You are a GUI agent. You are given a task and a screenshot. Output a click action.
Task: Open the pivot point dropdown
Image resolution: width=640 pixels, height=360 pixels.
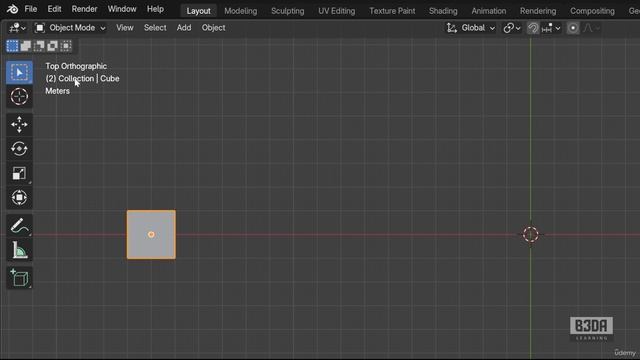pos(512,28)
